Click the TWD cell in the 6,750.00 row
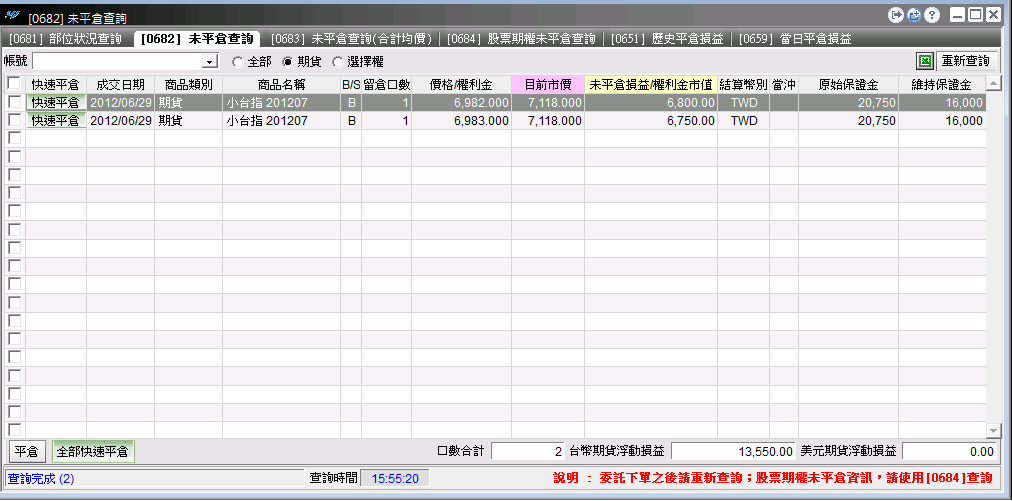 pos(744,120)
